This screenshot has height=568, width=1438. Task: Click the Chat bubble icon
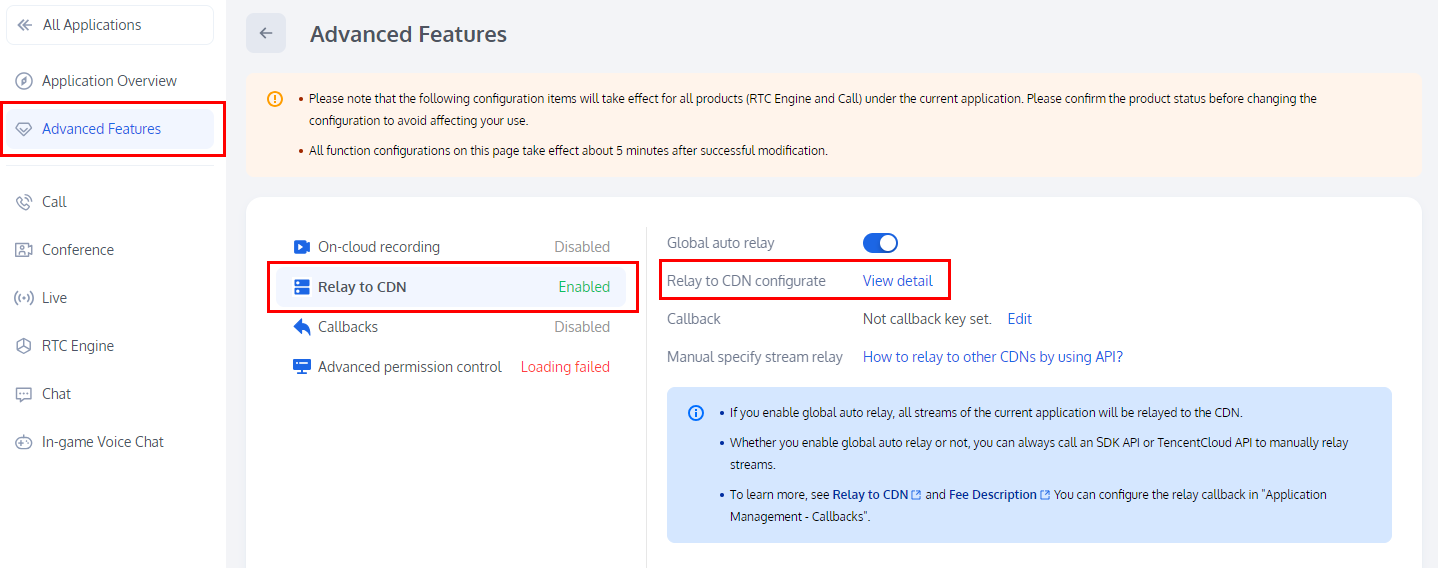pos(24,394)
